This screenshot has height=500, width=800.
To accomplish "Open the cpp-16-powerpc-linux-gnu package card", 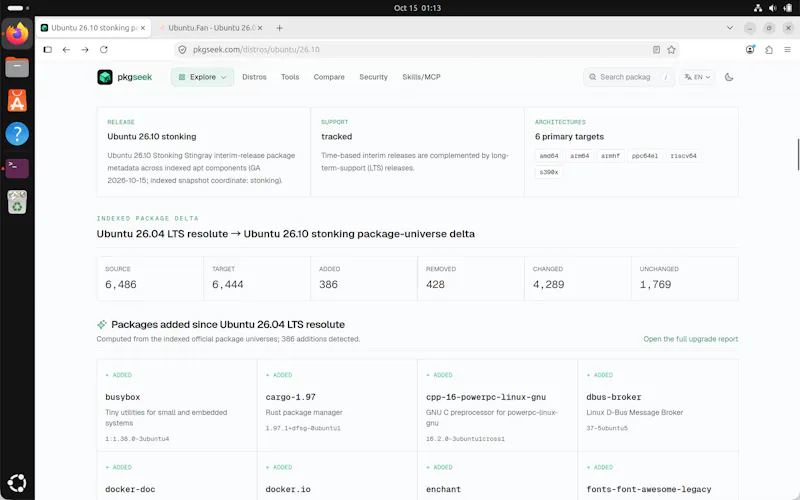I will 497,406.
